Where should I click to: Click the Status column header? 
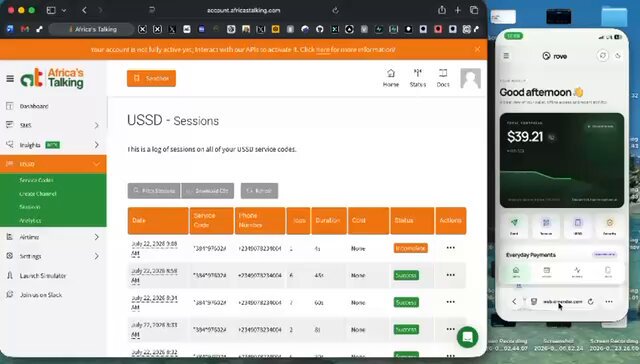tap(412, 221)
